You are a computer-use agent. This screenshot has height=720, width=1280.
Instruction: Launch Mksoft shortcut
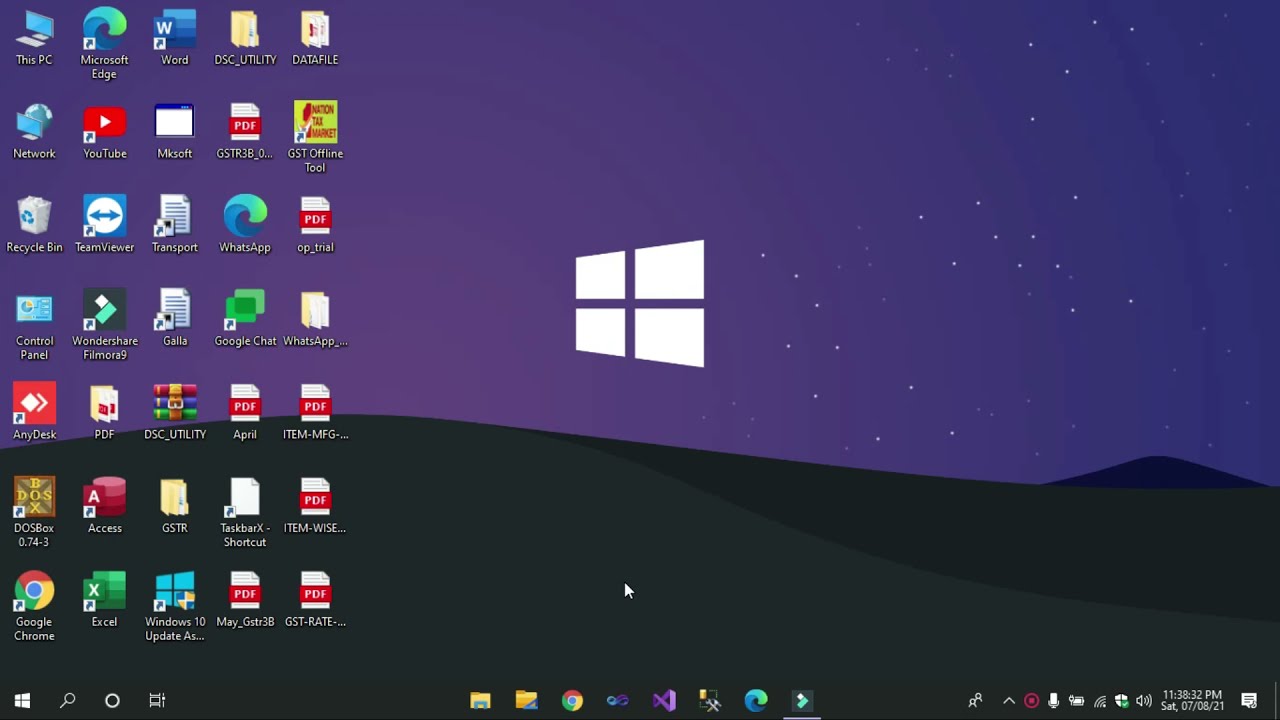(x=175, y=132)
